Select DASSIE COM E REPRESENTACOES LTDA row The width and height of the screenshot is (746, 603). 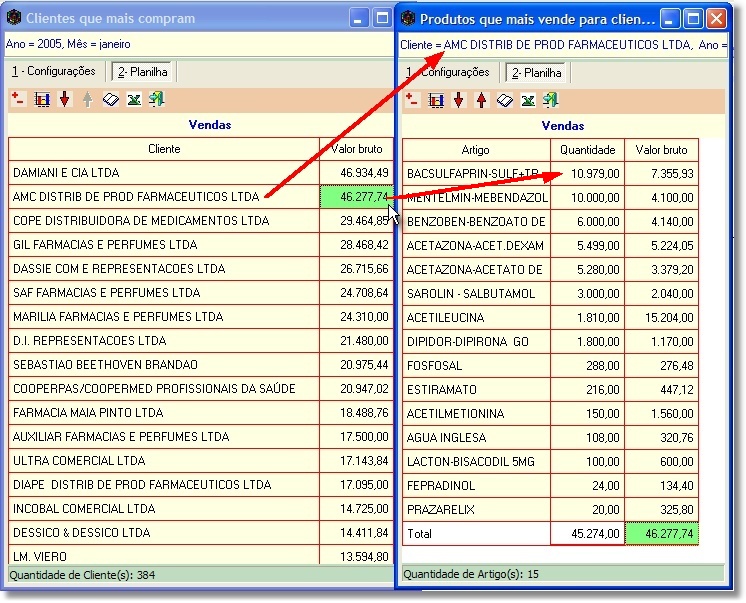coord(164,268)
